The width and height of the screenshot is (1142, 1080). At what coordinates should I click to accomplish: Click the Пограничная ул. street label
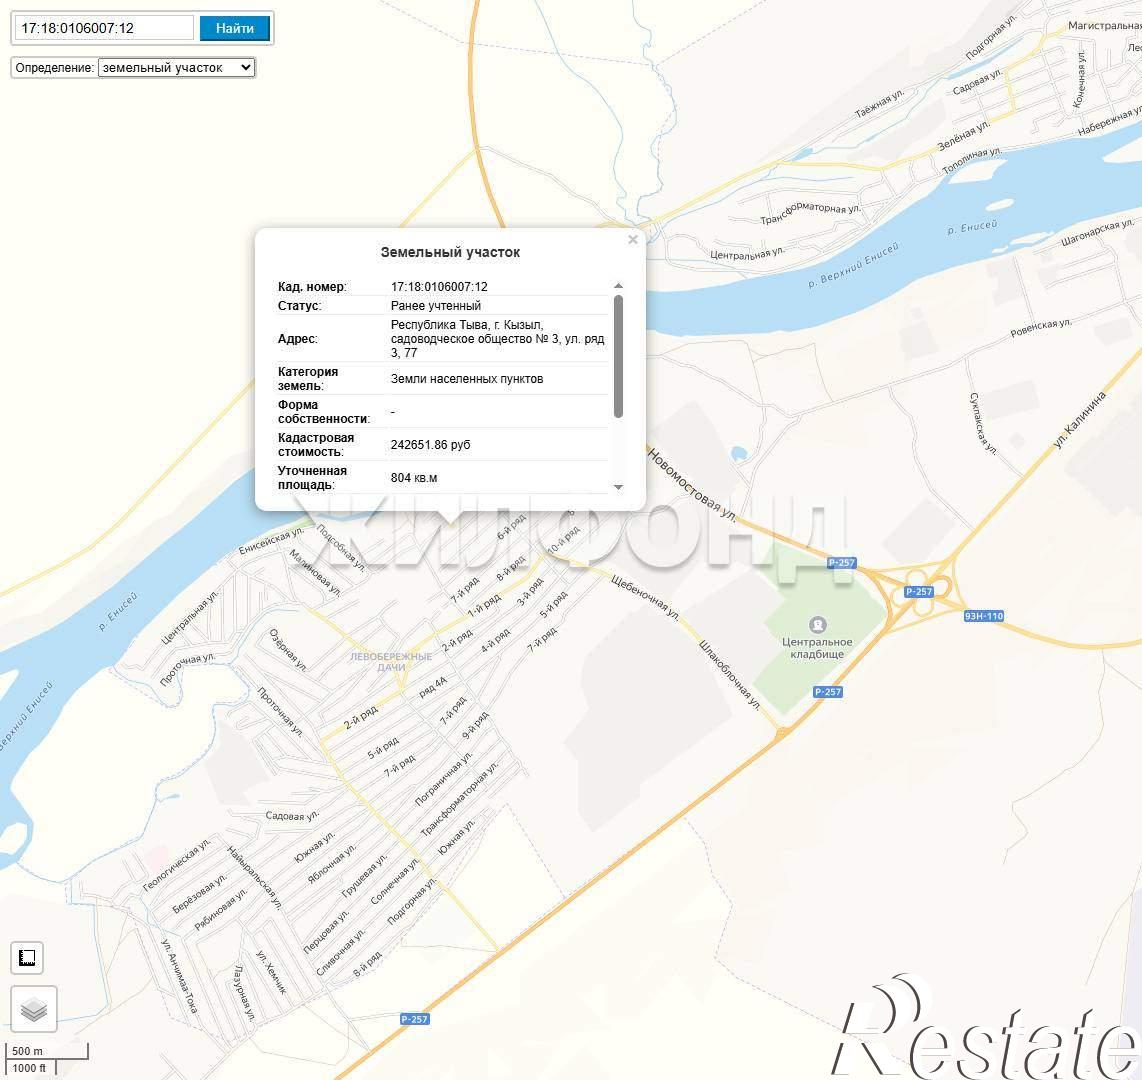(x=444, y=779)
